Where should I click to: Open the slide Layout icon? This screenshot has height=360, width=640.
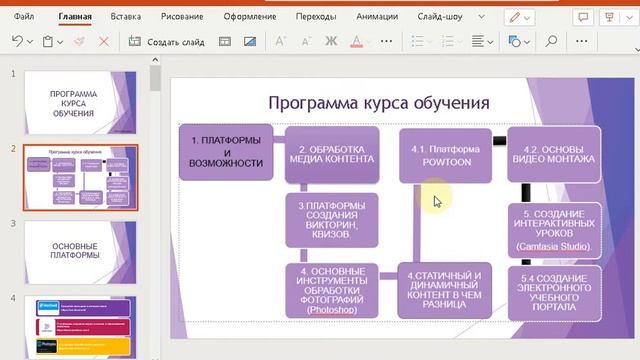click(x=224, y=41)
